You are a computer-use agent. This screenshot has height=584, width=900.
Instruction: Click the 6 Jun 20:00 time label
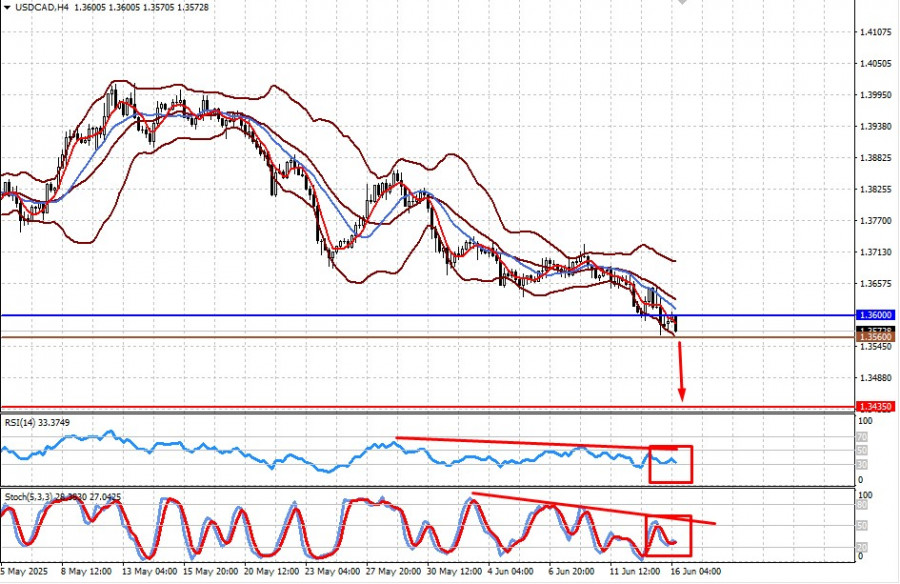571,572
